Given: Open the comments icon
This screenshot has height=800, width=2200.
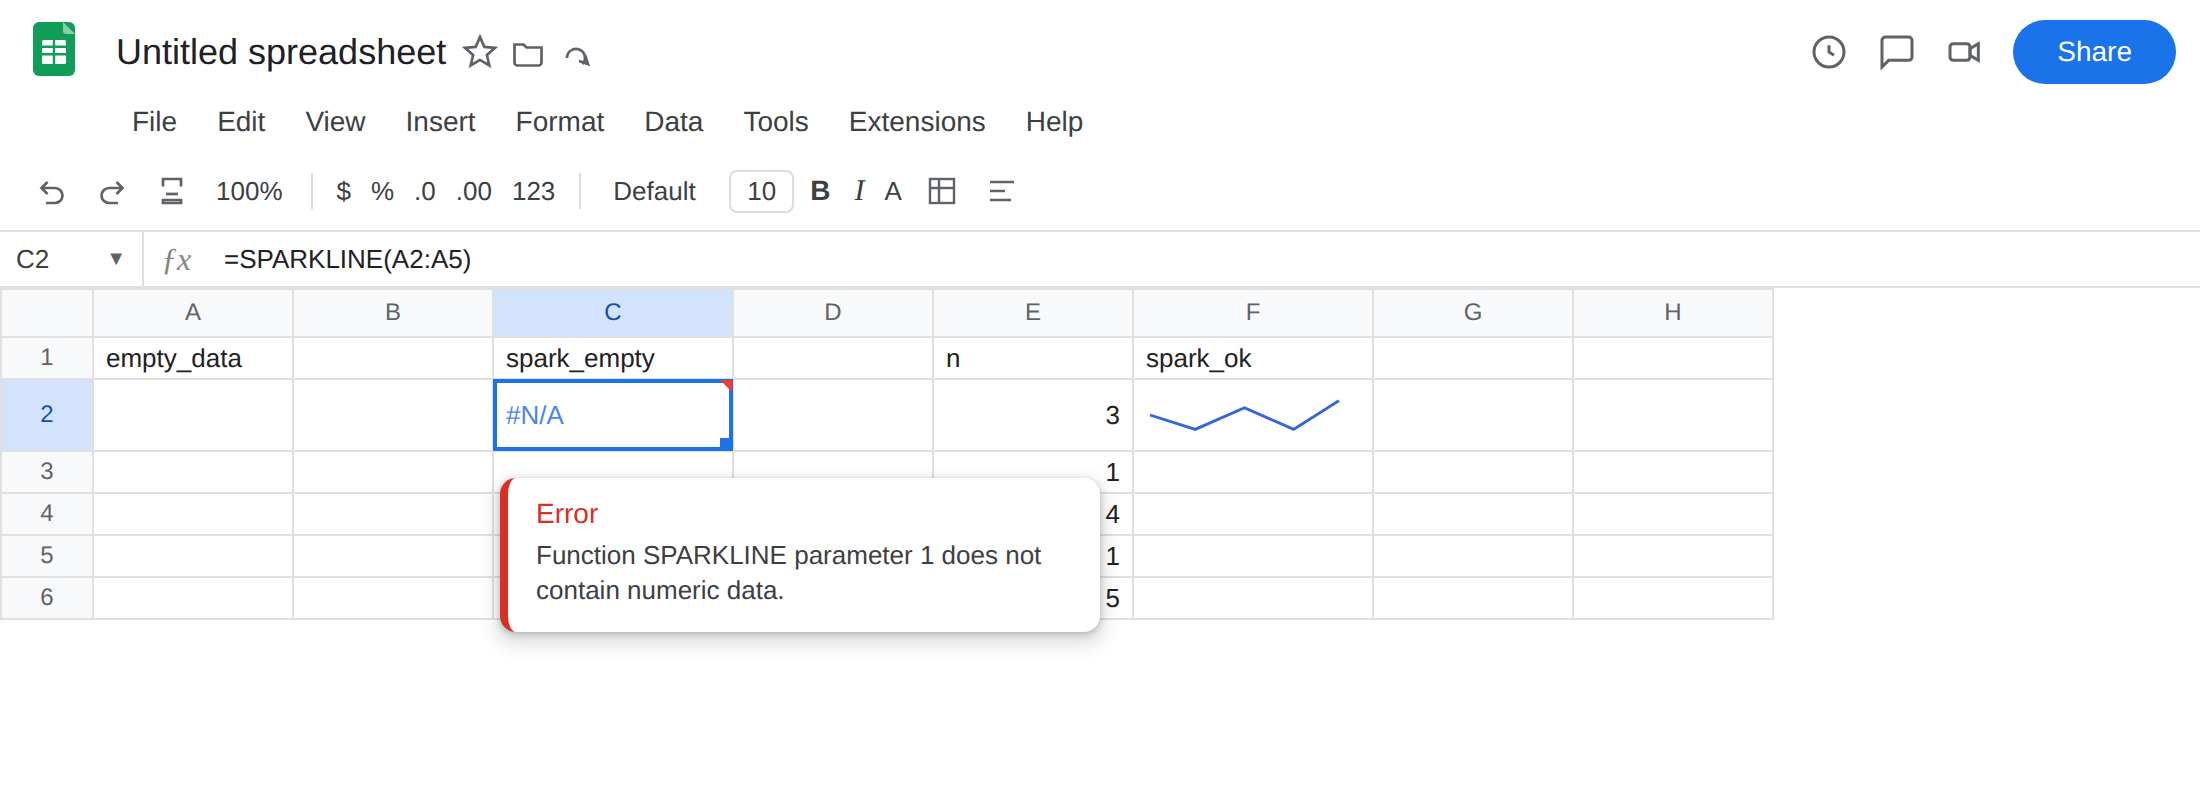Looking at the screenshot, I should coord(1896,52).
